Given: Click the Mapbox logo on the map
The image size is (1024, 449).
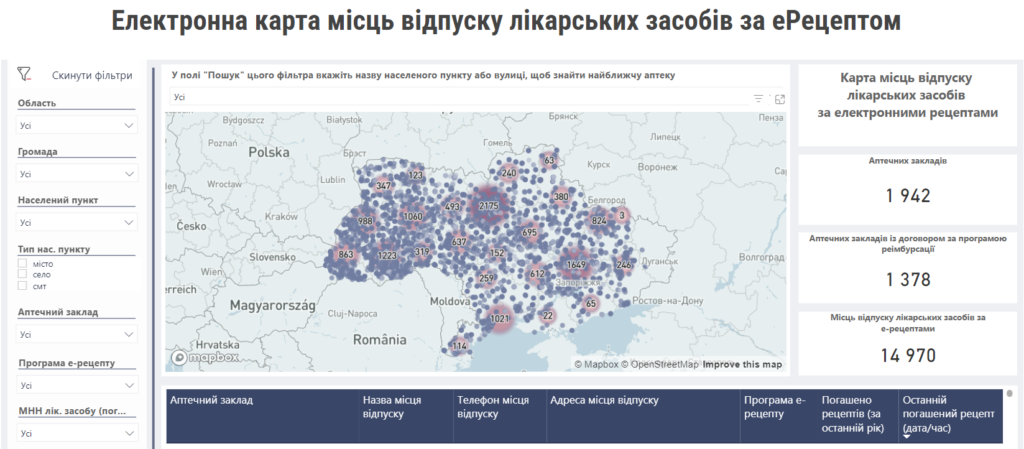Looking at the screenshot, I should point(206,358).
